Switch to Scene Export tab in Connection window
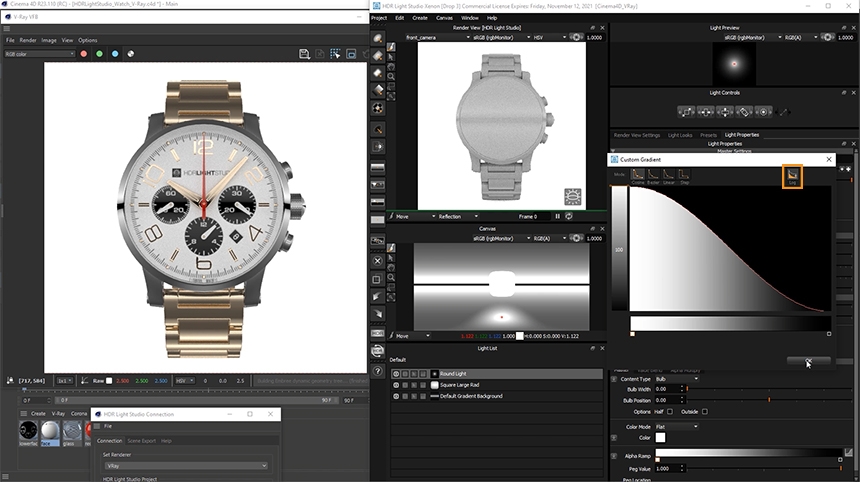 (142, 441)
